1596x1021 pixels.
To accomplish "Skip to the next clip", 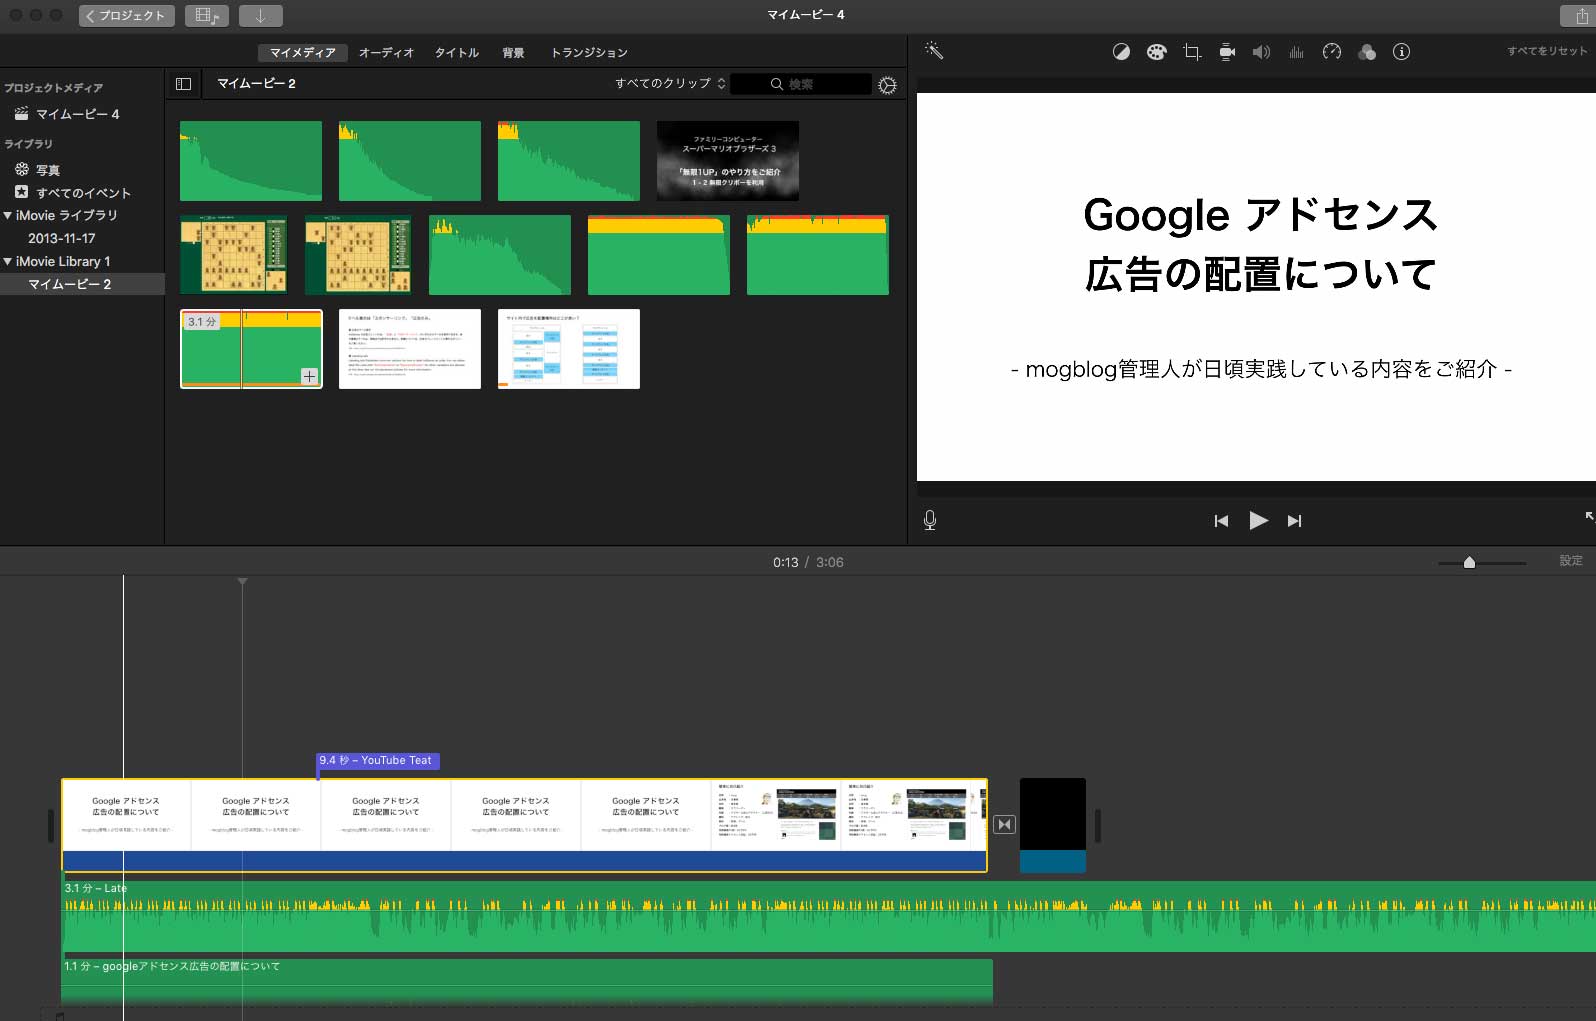I will point(1295,521).
